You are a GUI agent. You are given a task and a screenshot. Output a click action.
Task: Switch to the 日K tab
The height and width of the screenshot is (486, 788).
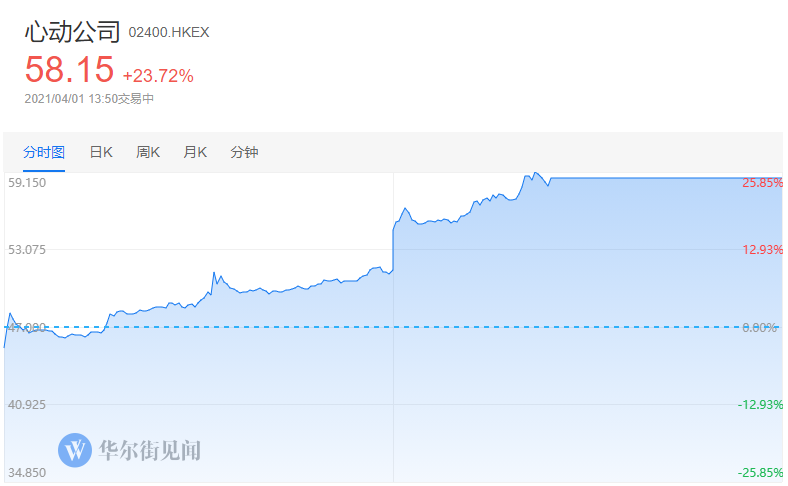pos(101,152)
